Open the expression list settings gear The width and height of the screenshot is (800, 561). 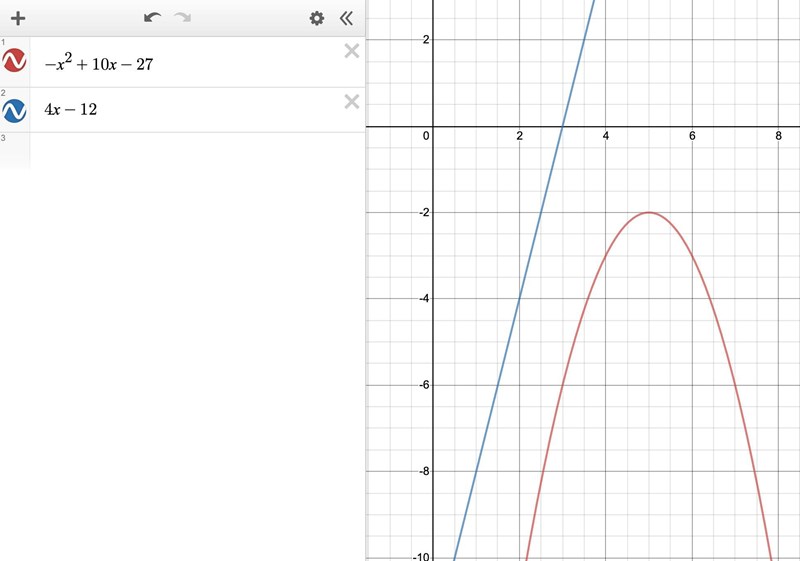pos(317,18)
